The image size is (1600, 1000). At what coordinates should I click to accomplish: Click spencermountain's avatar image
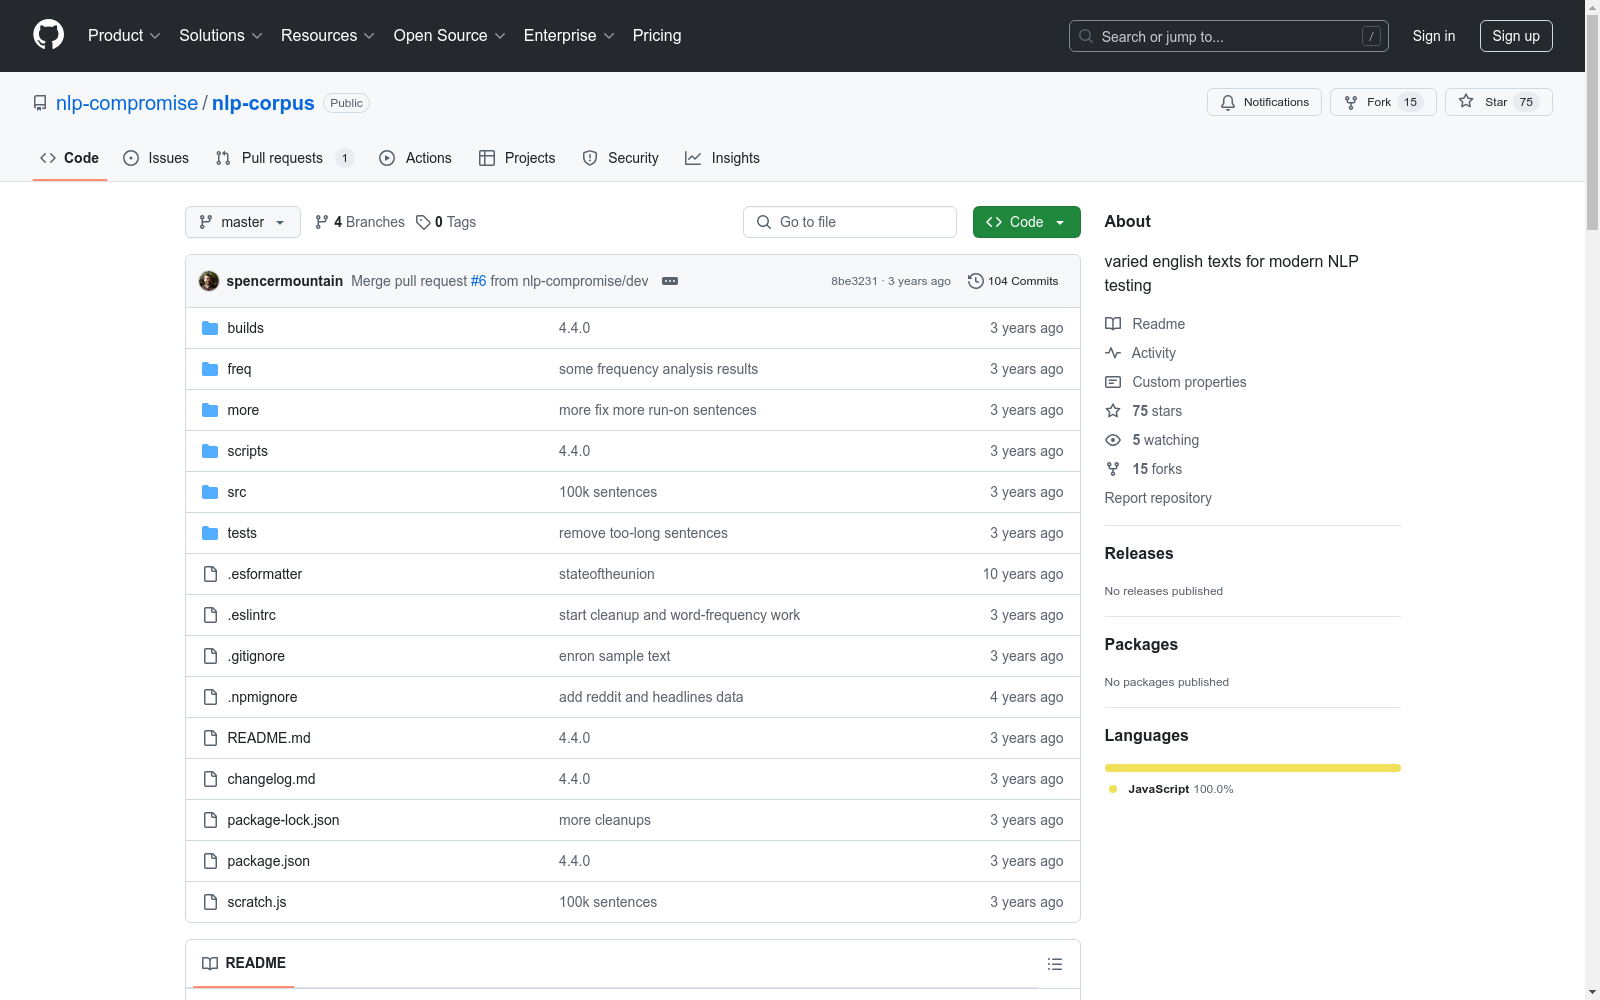209,281
